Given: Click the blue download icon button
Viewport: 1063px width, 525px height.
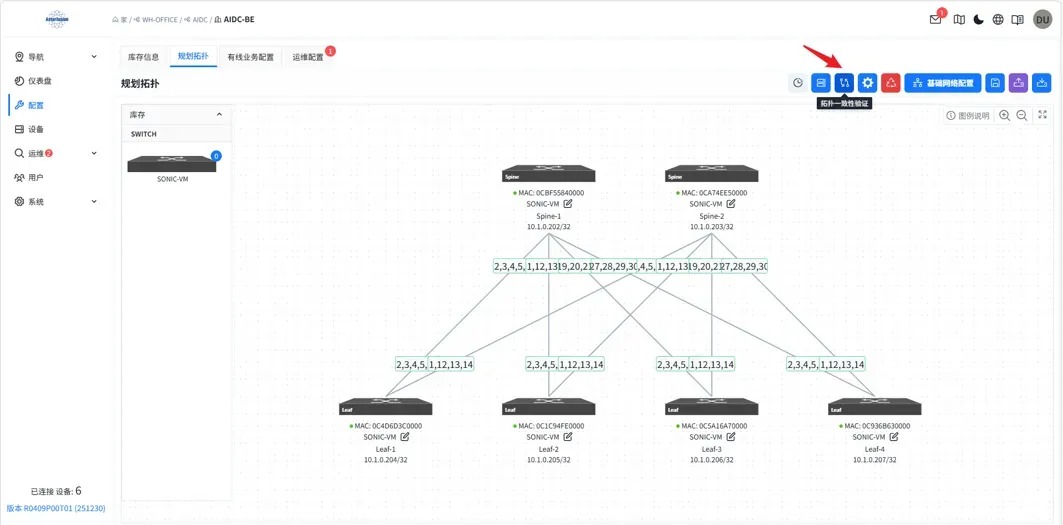Looking at the screenshot, I should pos(1041,83).
